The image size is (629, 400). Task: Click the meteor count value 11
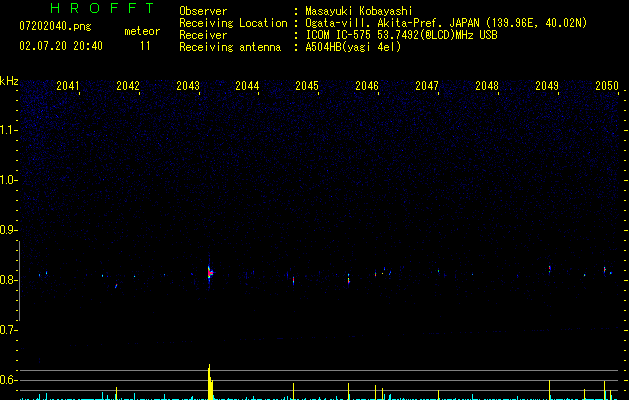click(x=145, y=46)
